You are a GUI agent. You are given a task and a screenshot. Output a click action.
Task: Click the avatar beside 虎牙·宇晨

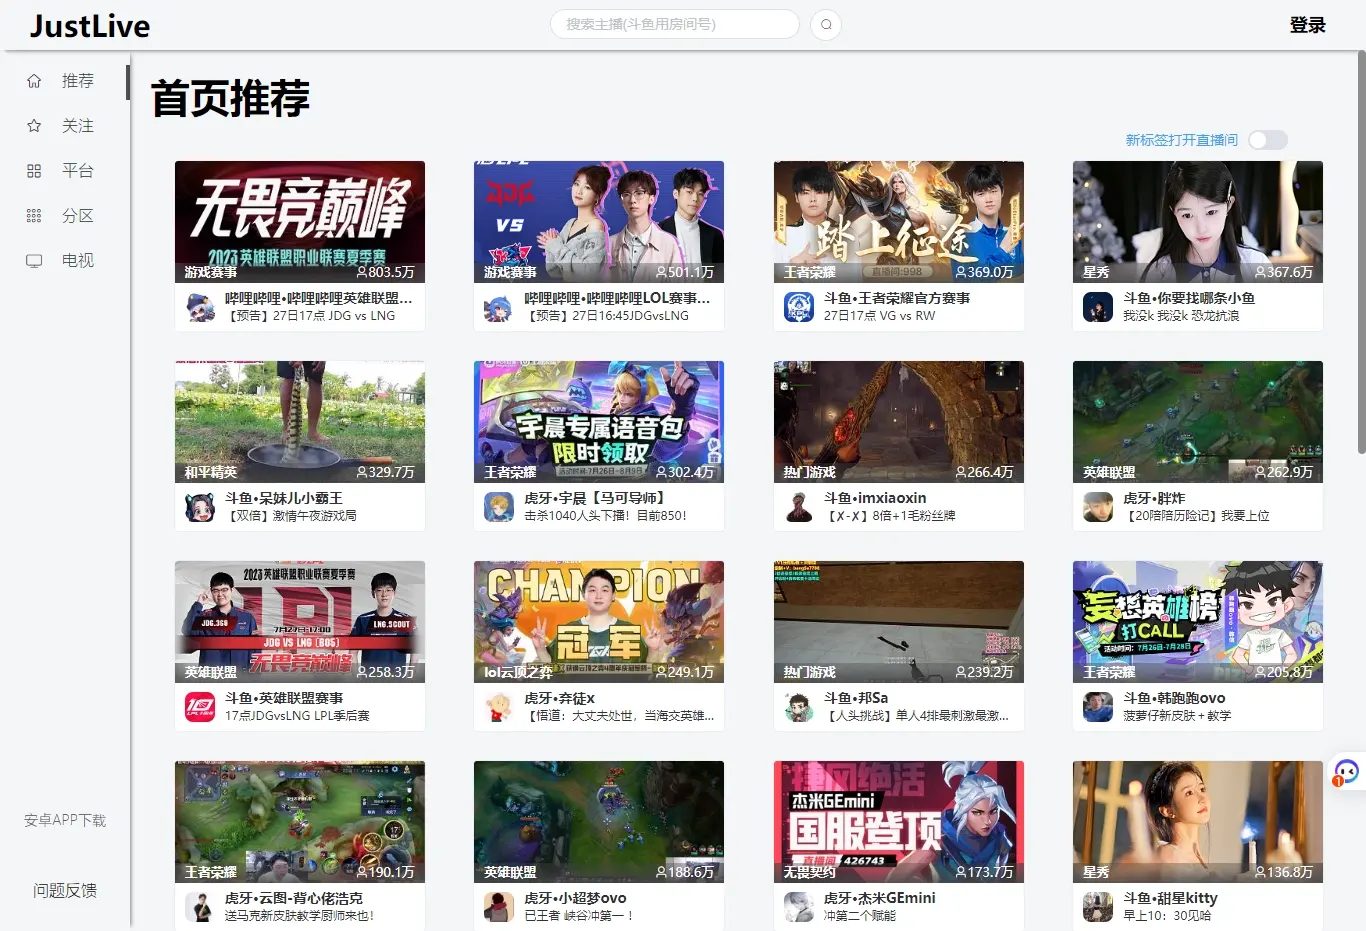(499, 507)
